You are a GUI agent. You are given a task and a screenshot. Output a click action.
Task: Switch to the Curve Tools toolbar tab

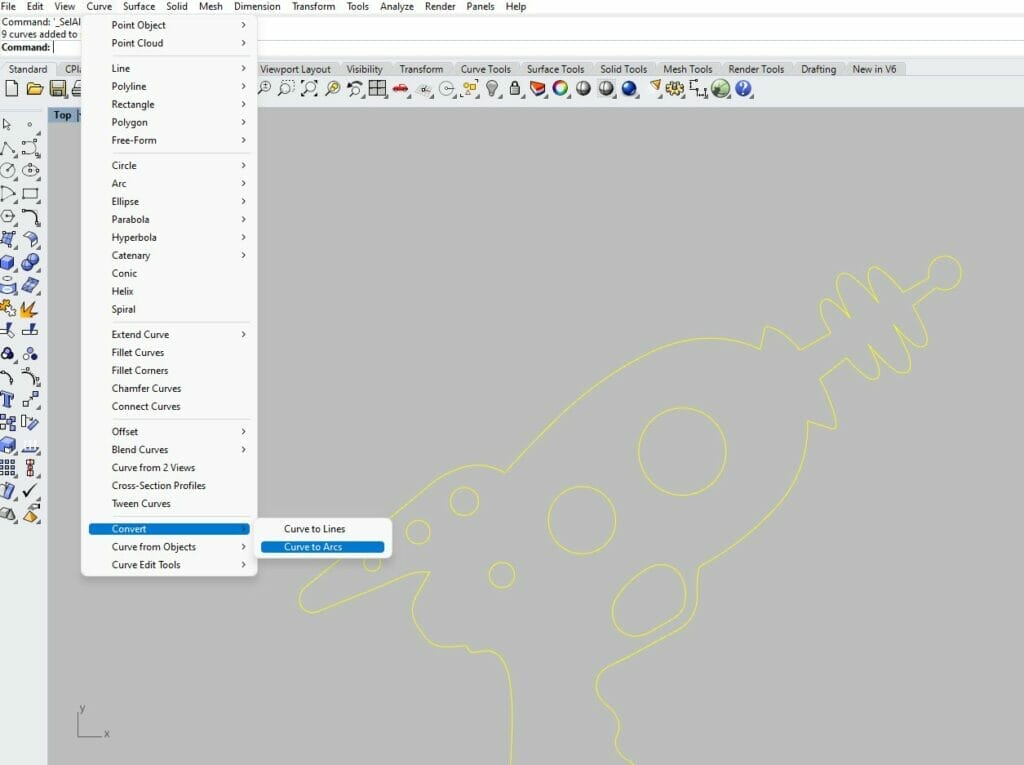pyautogui.click(x=485, y=69)
